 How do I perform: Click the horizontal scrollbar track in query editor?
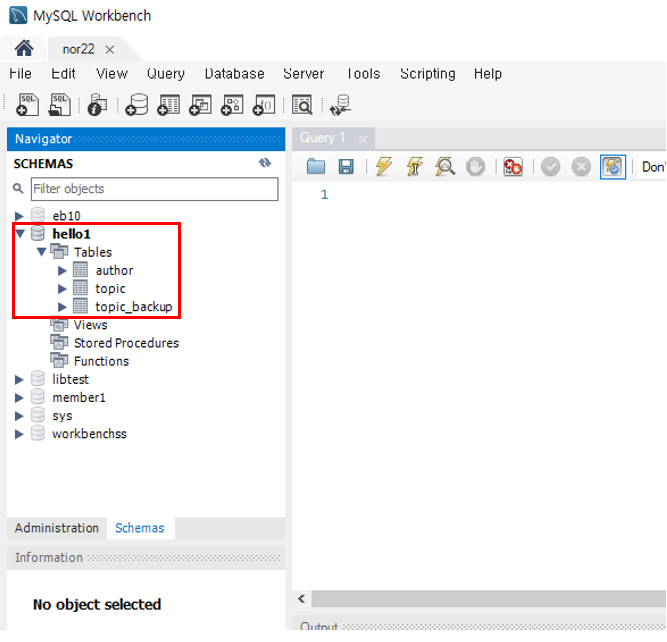(x=488, y=599)
